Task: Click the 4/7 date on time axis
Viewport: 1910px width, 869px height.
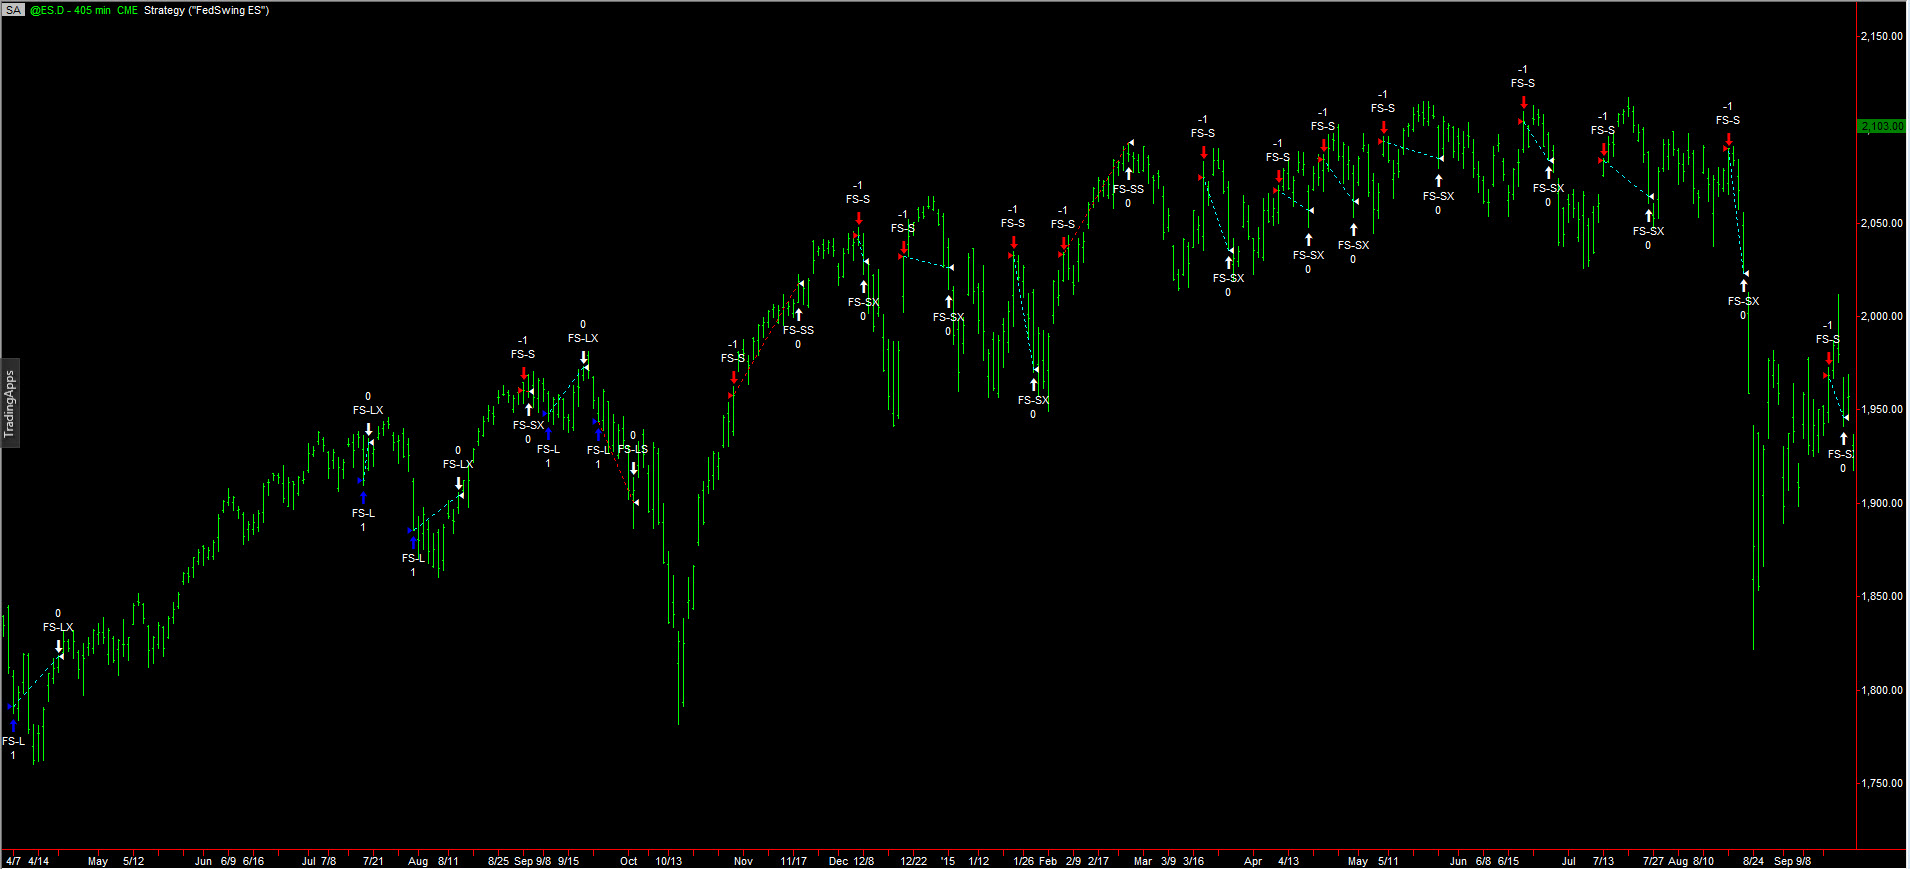Action: pyautogui.click(x=13, y=861)
